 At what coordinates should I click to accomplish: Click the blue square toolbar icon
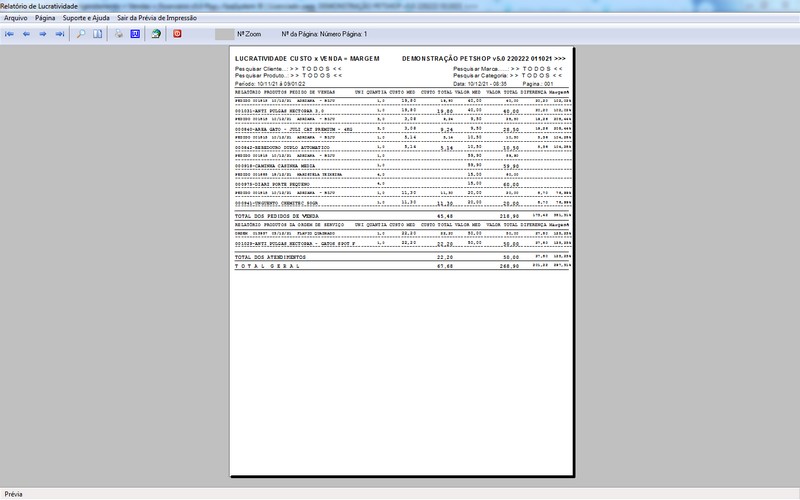coord(134,34)
